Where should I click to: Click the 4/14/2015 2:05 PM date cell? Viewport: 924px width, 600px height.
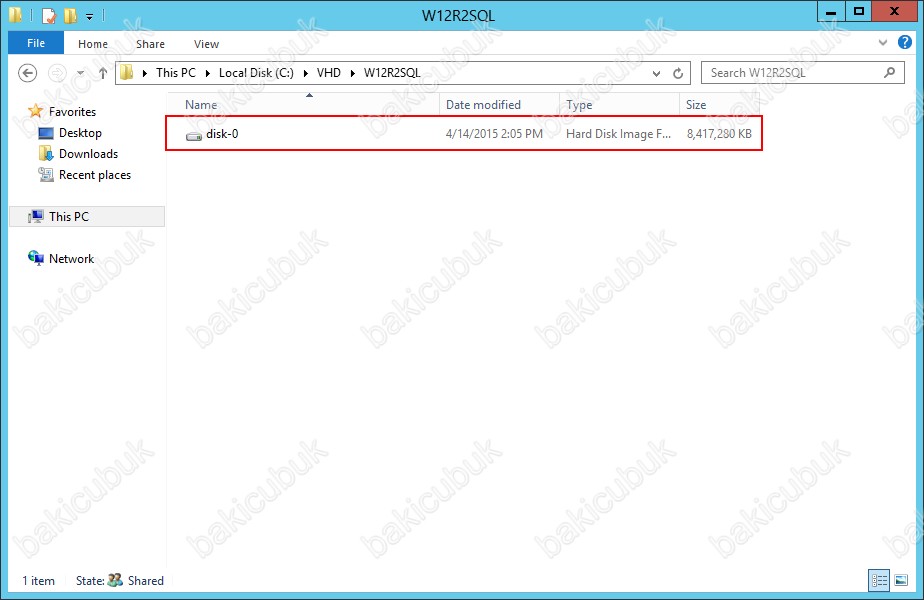494,134
